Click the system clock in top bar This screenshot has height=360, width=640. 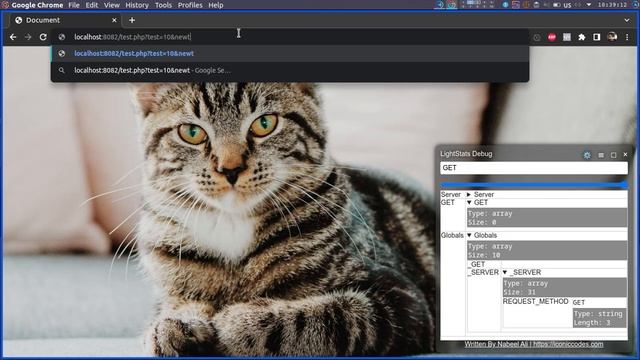(x=612, y=5)
